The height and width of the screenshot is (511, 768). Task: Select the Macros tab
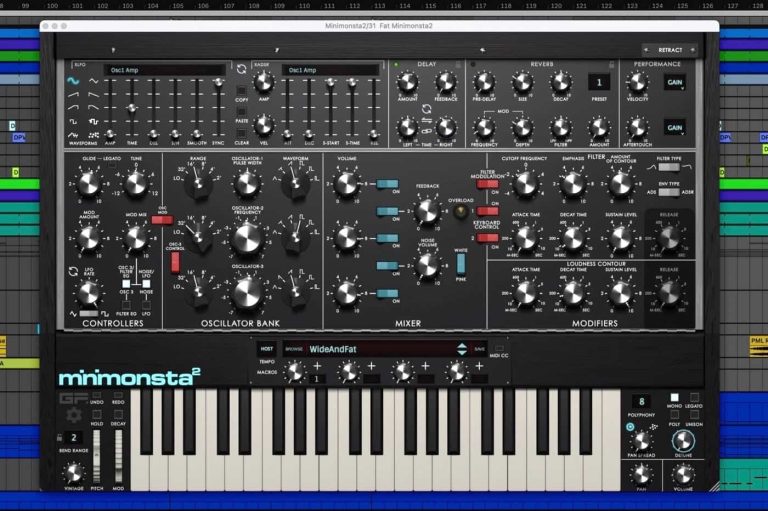tap(266, 372)
